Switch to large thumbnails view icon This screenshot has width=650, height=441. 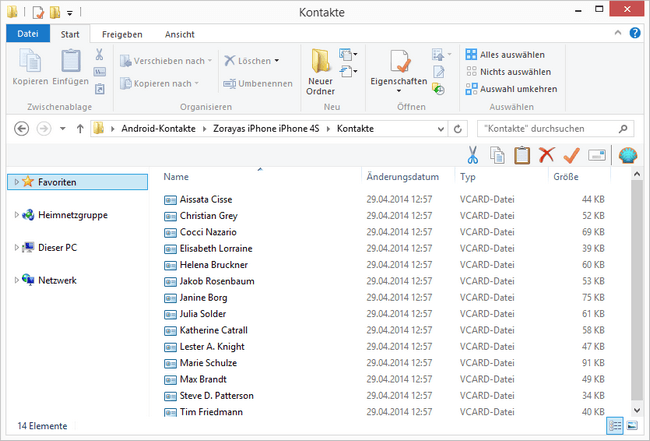click(x=632, y=426)
